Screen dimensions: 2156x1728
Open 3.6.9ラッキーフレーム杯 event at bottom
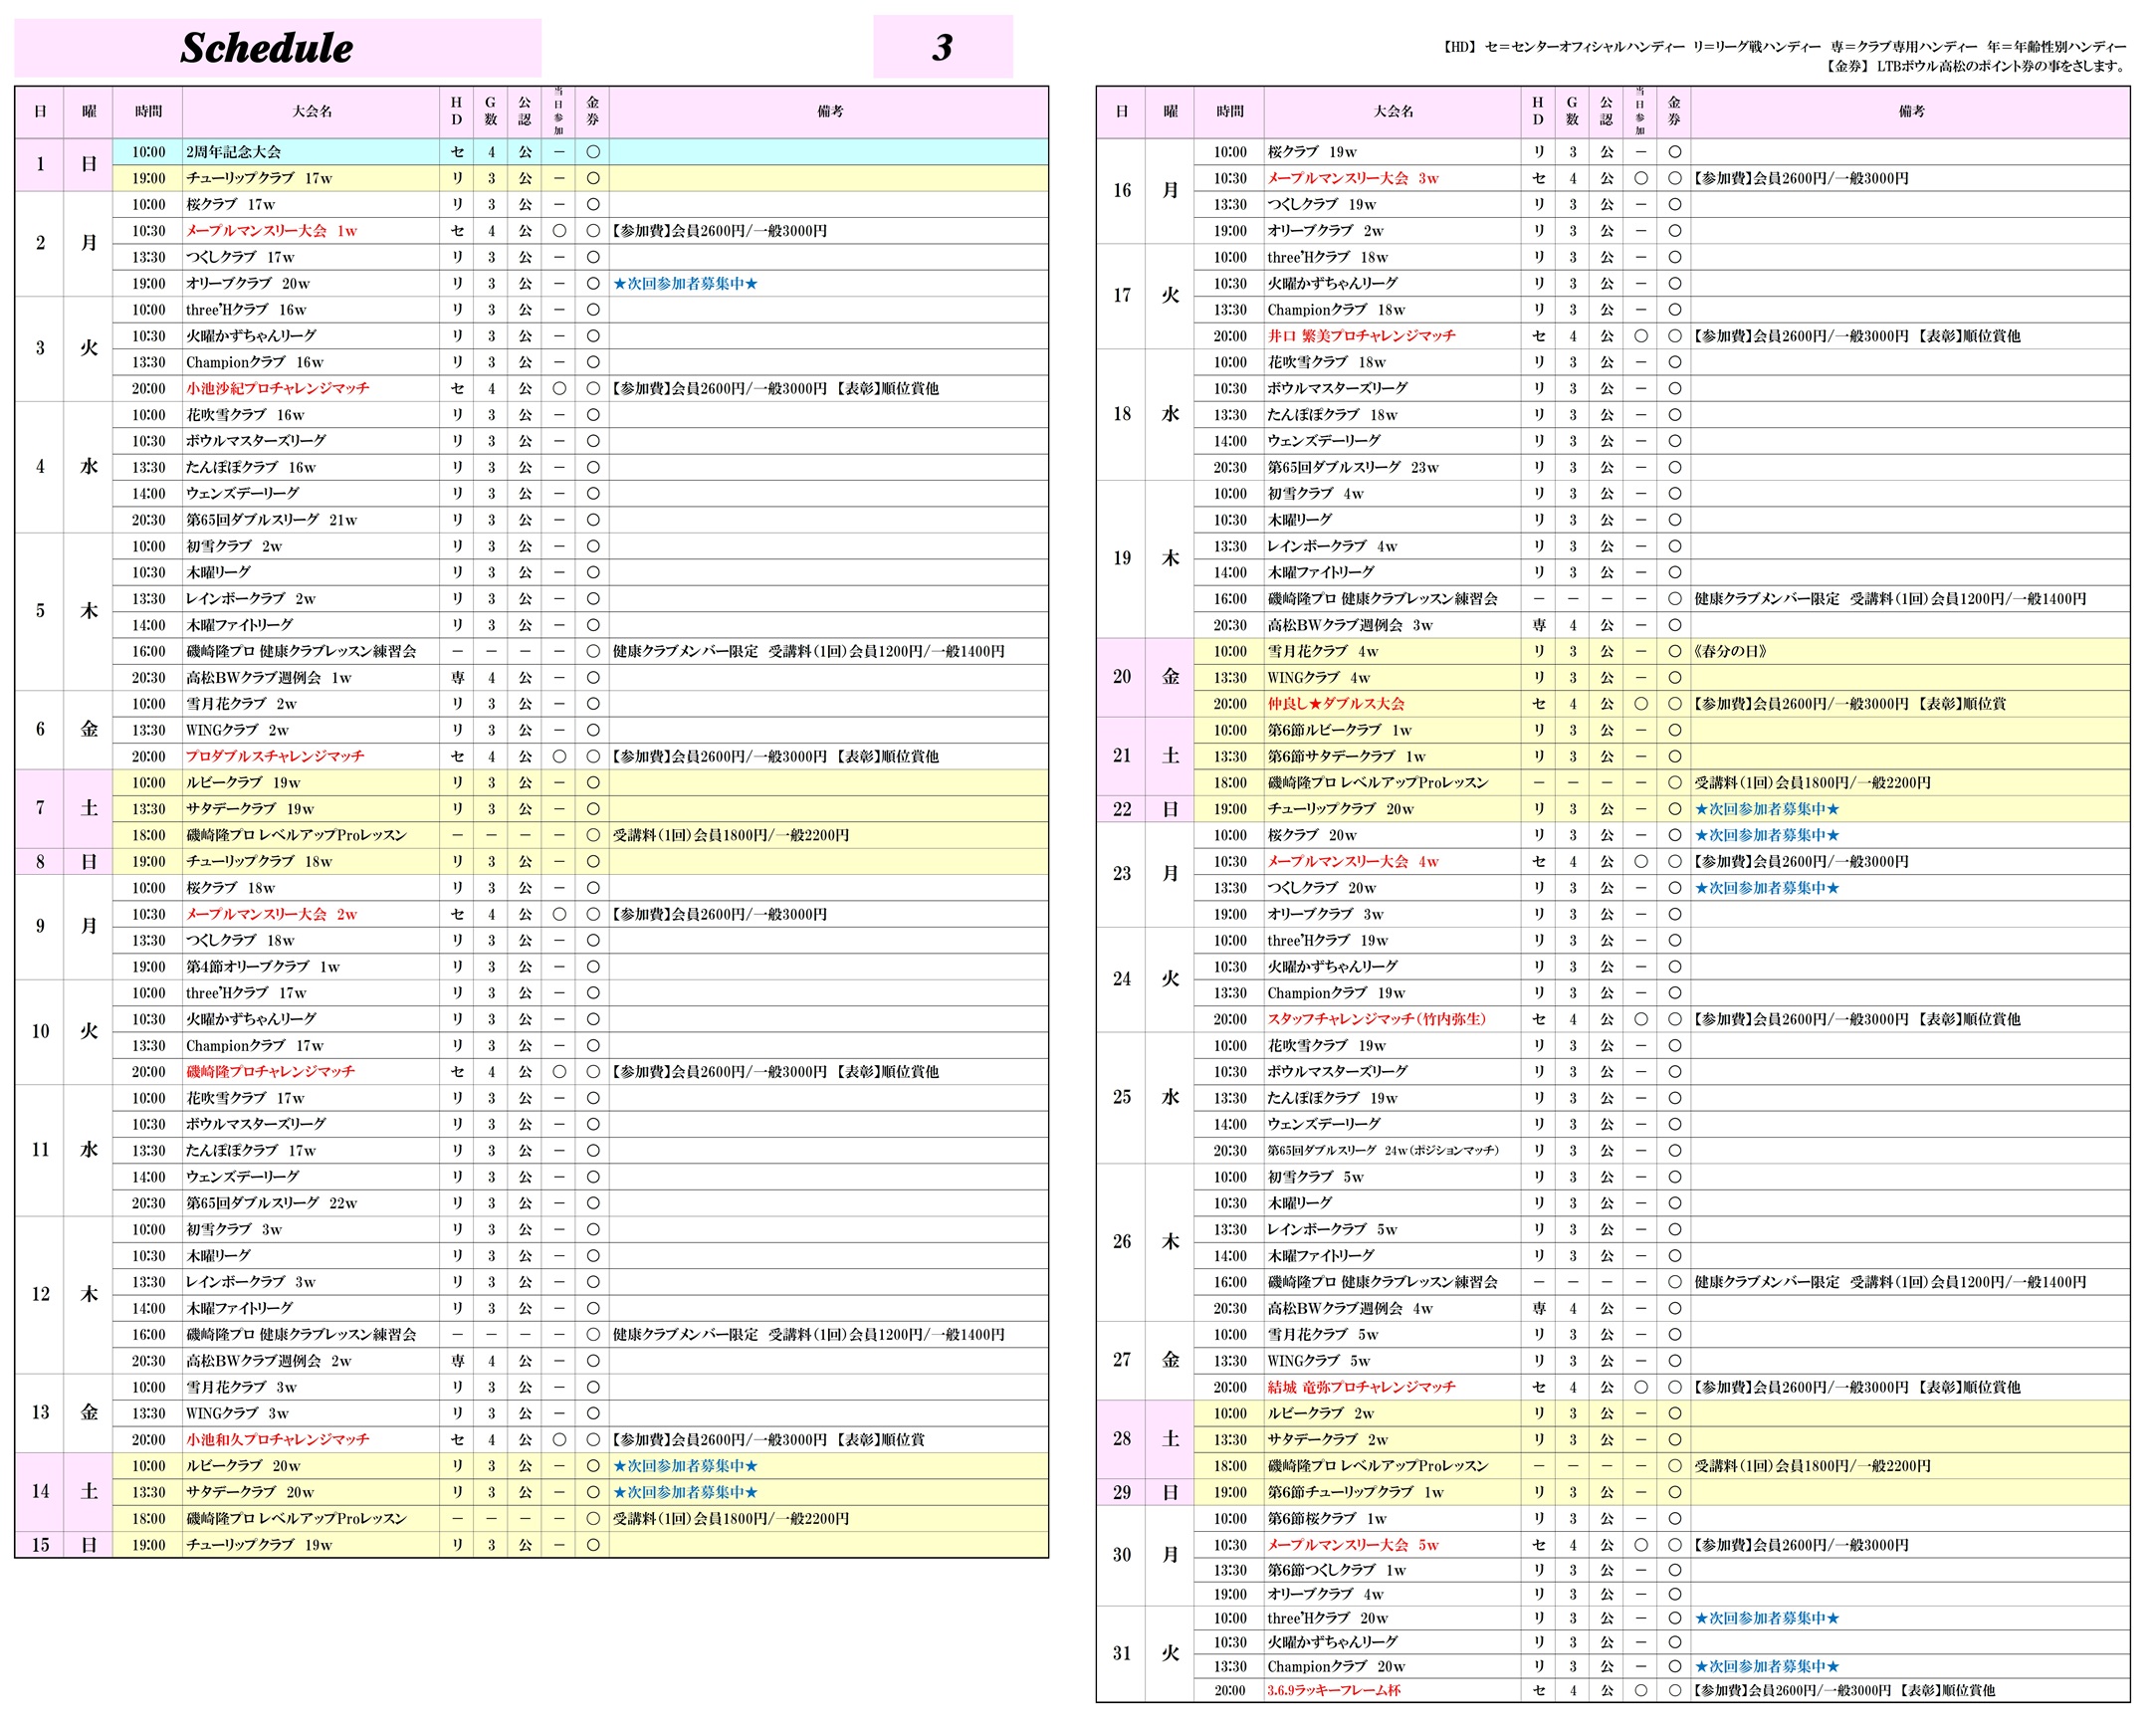[1333, 1690]
